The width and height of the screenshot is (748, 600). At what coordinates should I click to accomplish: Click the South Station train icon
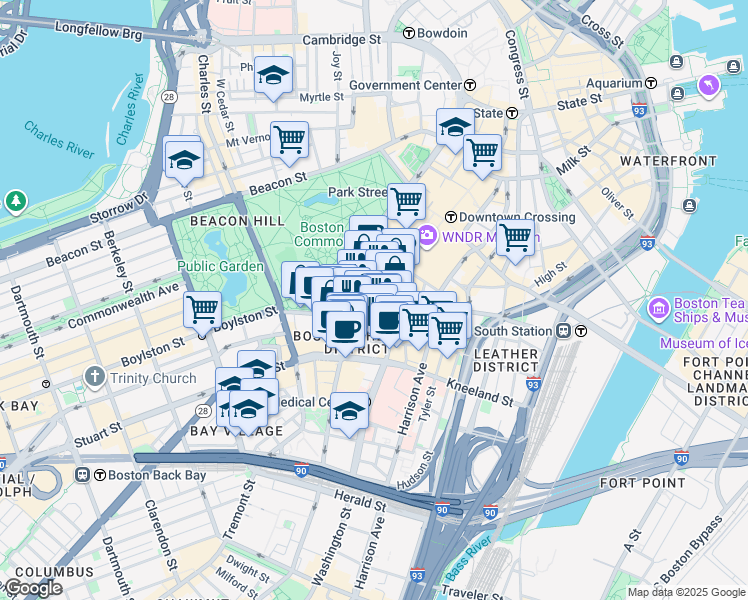(x=563, y=331)
